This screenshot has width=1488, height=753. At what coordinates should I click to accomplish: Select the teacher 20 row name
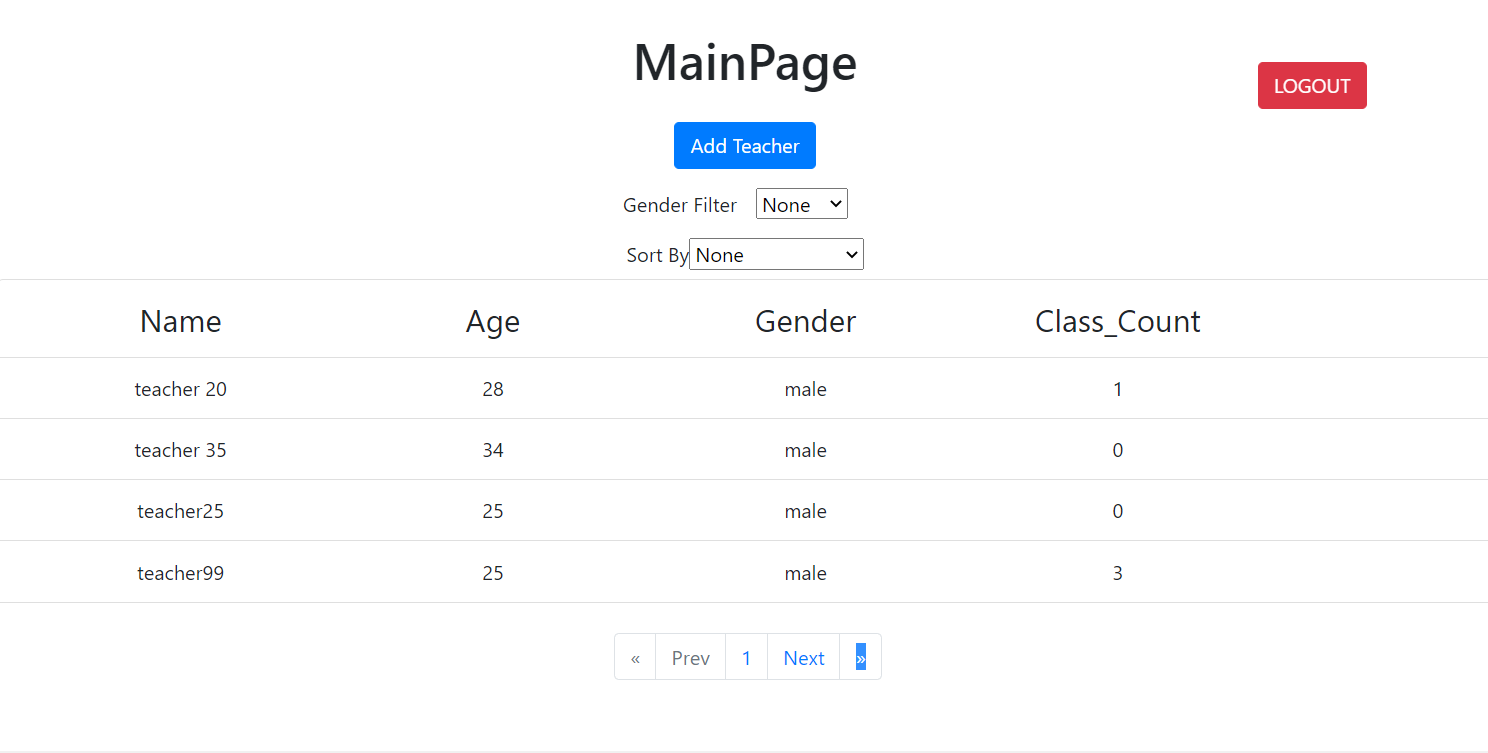point(180,389)
